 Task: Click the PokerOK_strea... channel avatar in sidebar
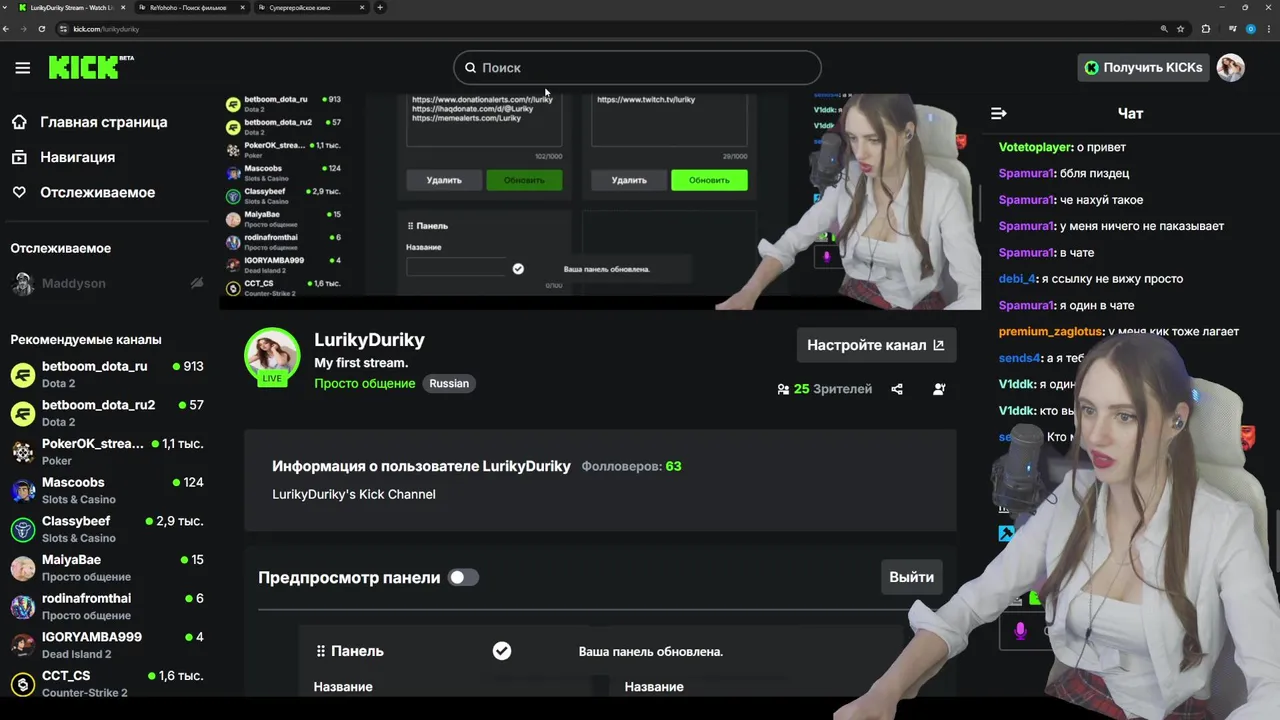tap(22, 452)
